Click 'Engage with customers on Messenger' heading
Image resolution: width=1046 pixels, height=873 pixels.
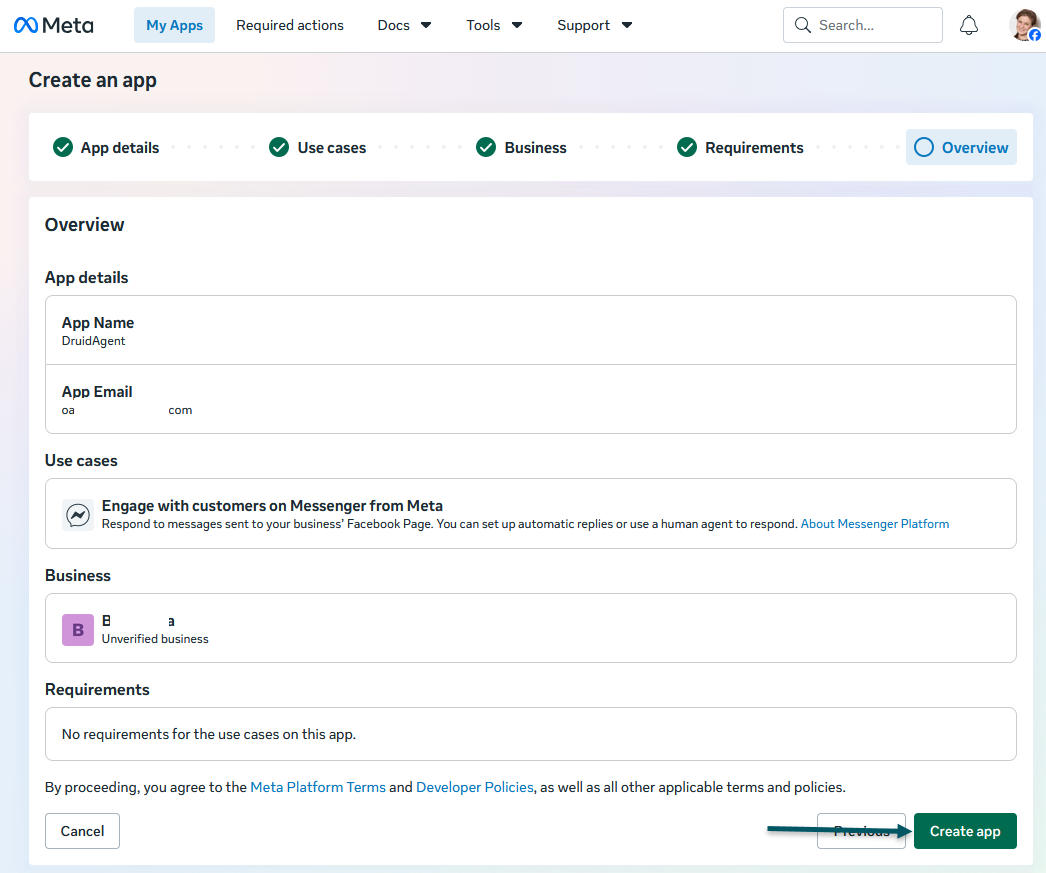272,506
